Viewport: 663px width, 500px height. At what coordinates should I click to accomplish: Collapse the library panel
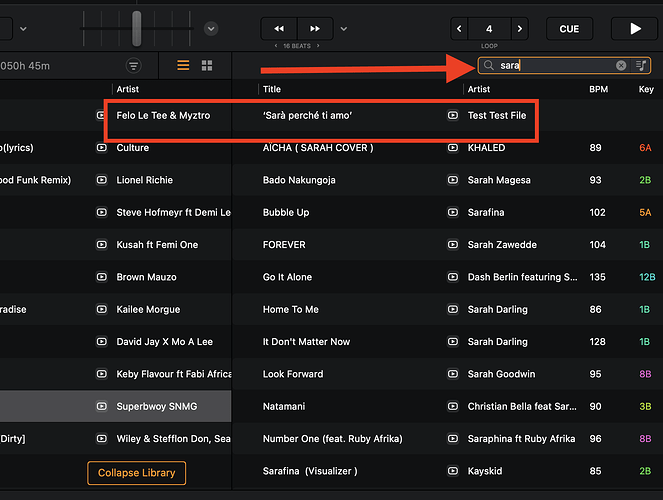136,473
